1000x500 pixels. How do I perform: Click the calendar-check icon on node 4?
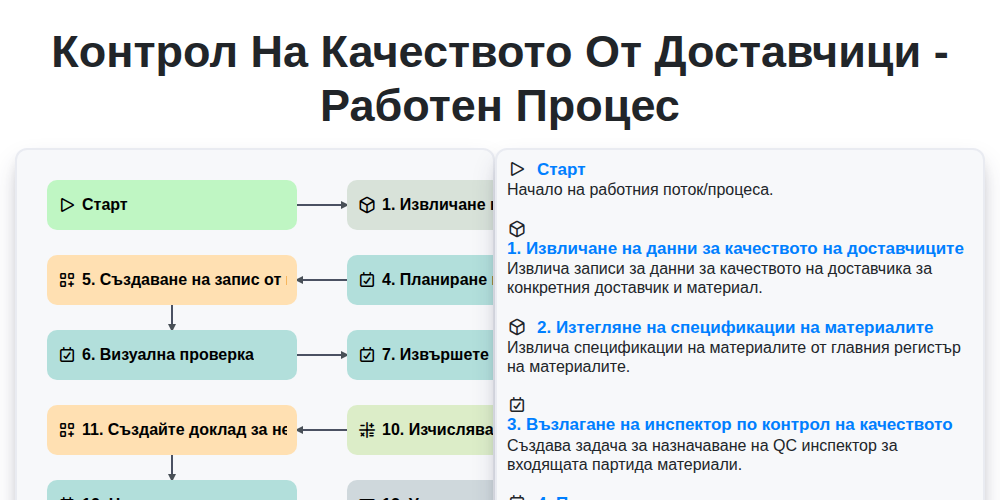(367, 280)
